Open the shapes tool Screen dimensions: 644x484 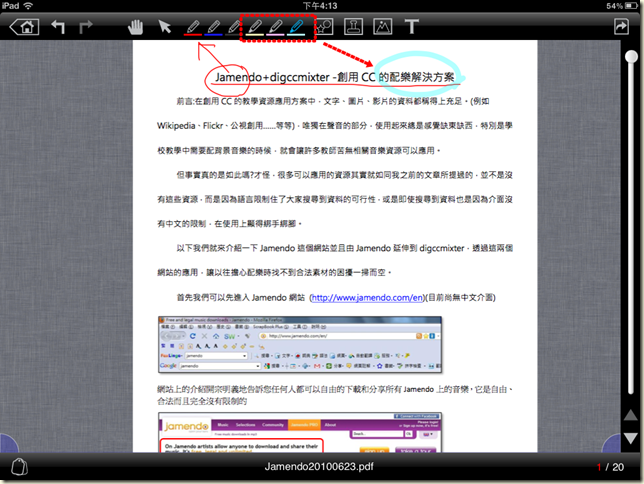(x=324, y=27)
